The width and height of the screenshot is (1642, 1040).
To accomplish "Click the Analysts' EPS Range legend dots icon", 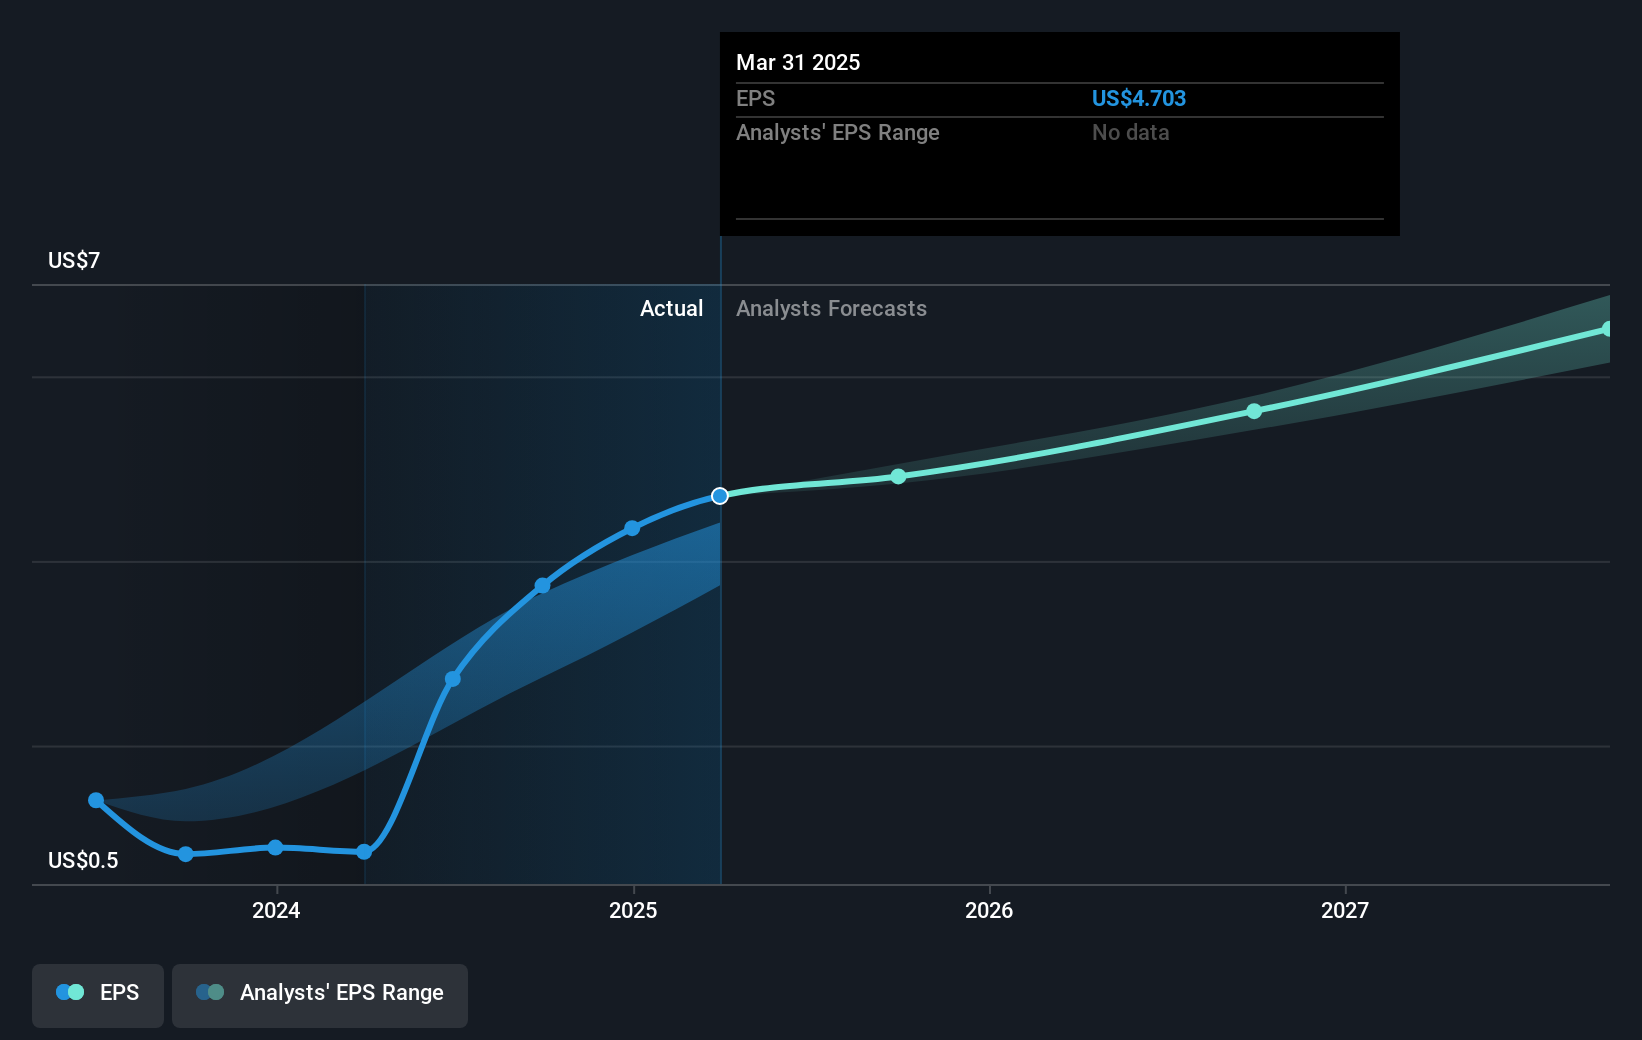I will coord(210,992).
